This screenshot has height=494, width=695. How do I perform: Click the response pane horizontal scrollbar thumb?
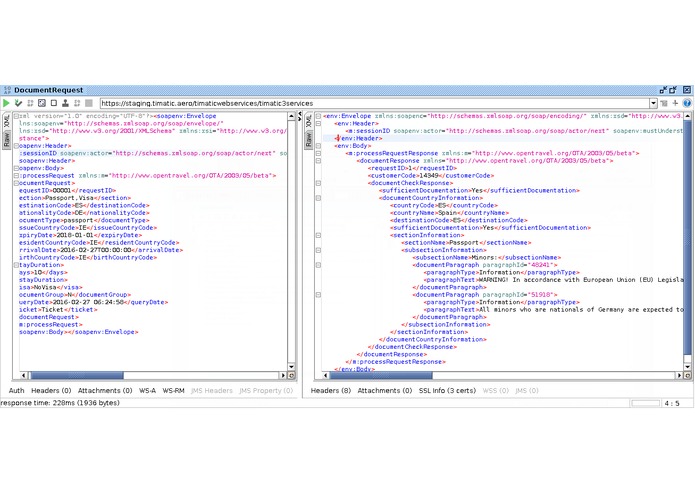[x=381, y=375]
